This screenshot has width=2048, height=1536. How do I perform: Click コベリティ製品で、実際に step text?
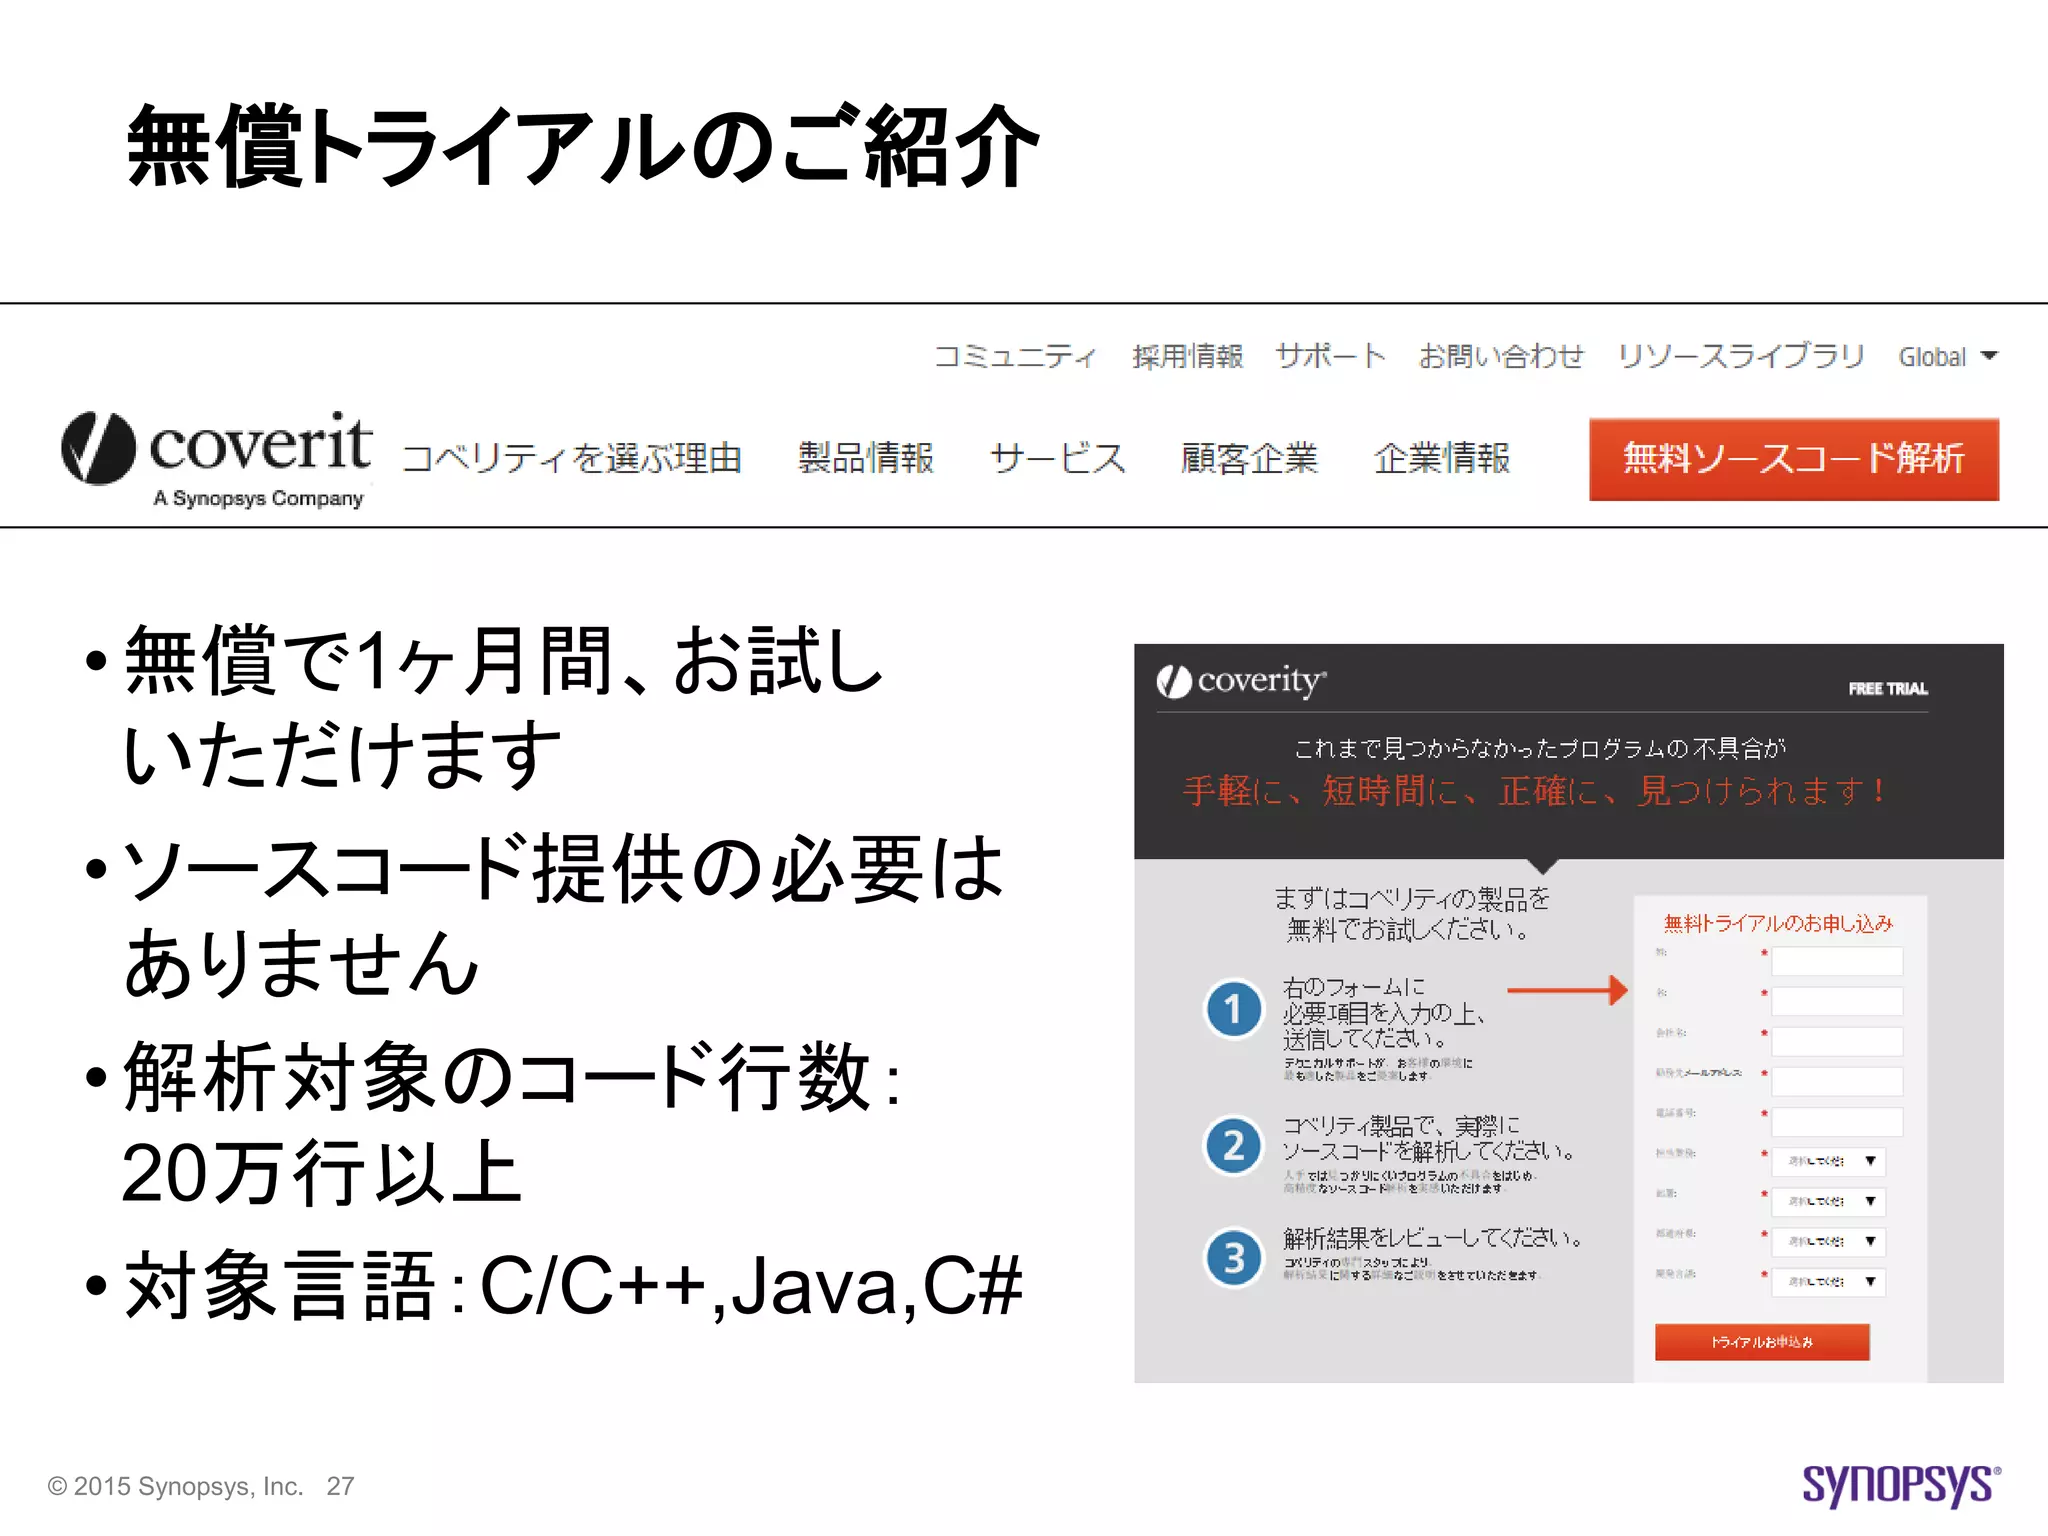coord(1401,1126)
